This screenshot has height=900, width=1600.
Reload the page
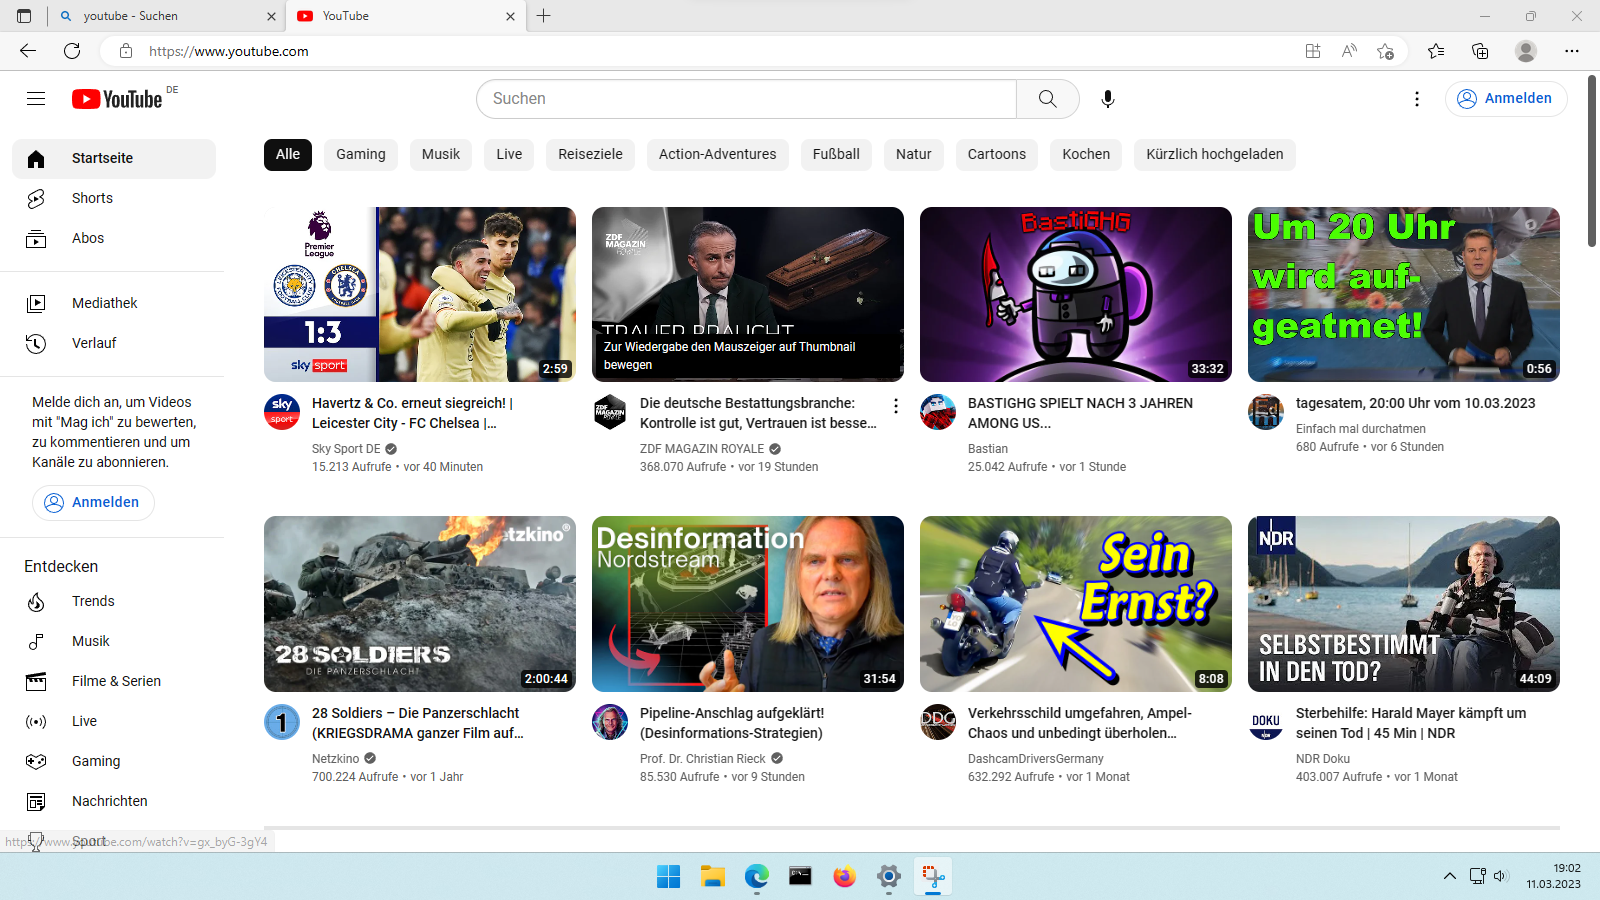[72, 51]
